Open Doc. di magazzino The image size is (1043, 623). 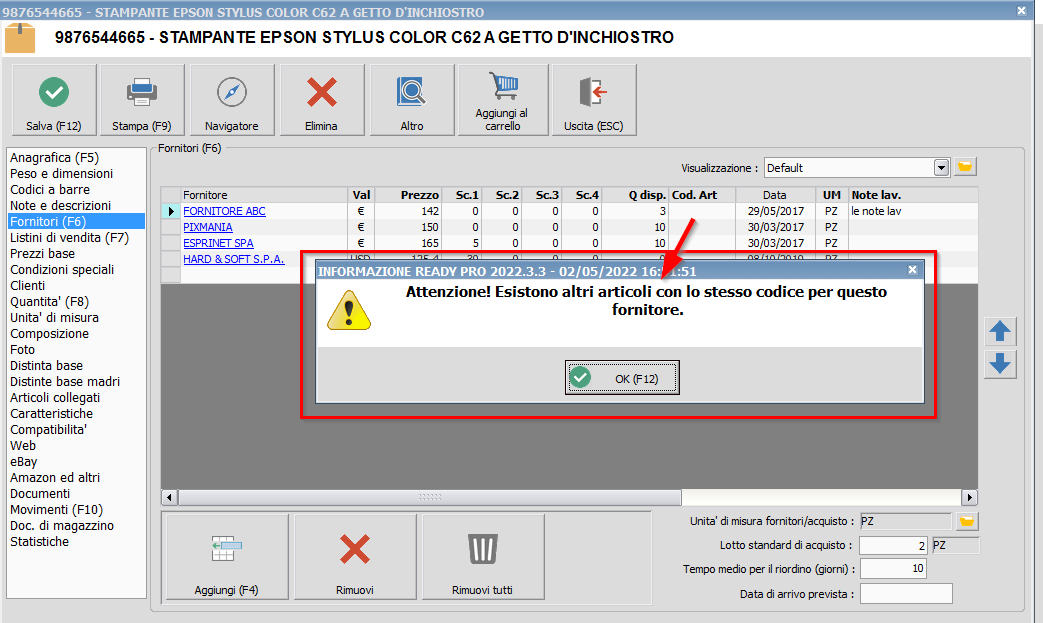(62, 525)
